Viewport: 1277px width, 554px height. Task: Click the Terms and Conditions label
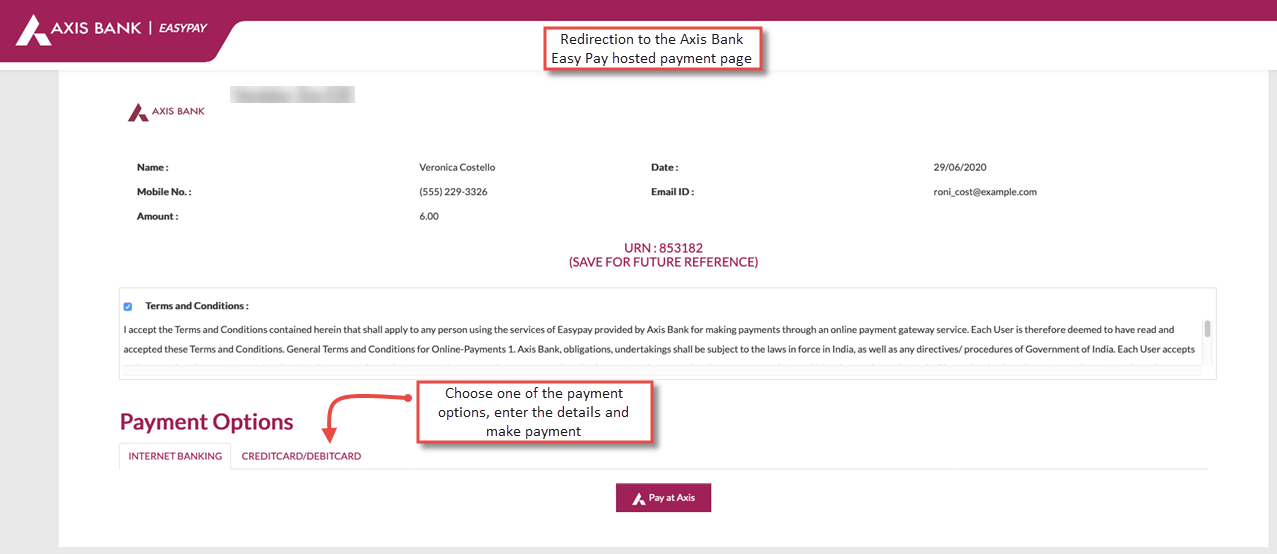197,306
